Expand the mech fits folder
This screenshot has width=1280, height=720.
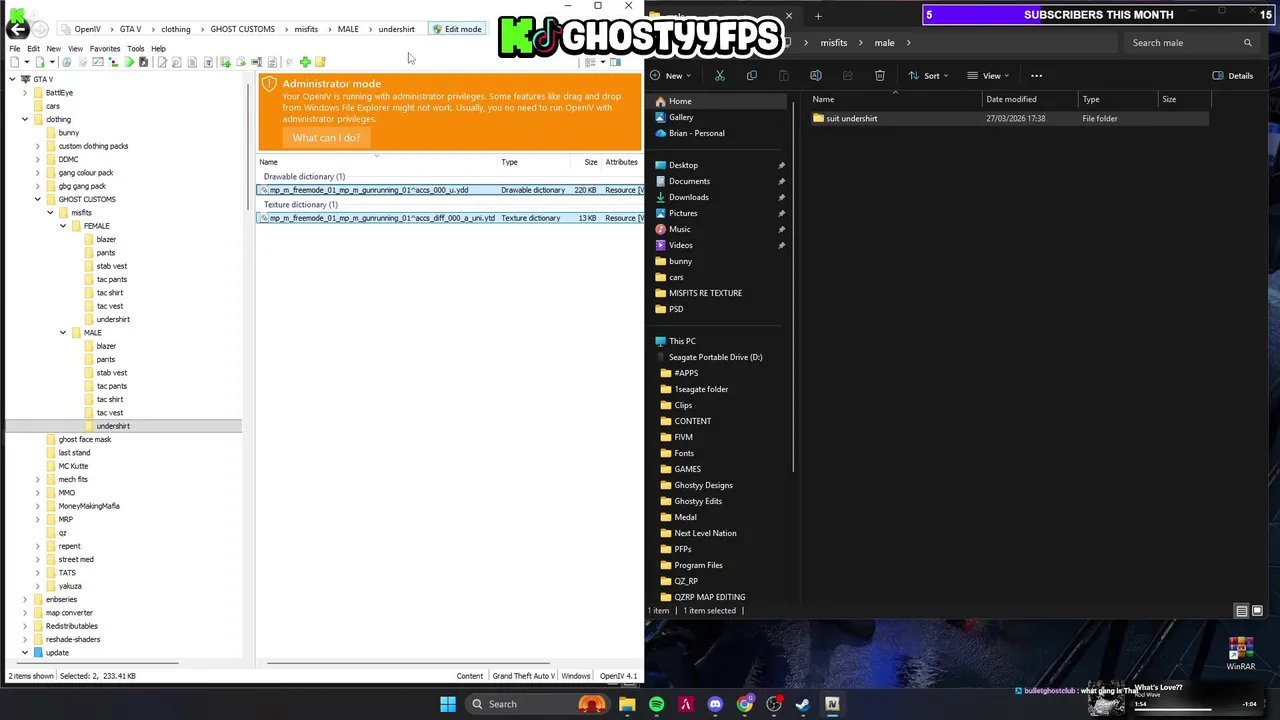tap(38, 479)
